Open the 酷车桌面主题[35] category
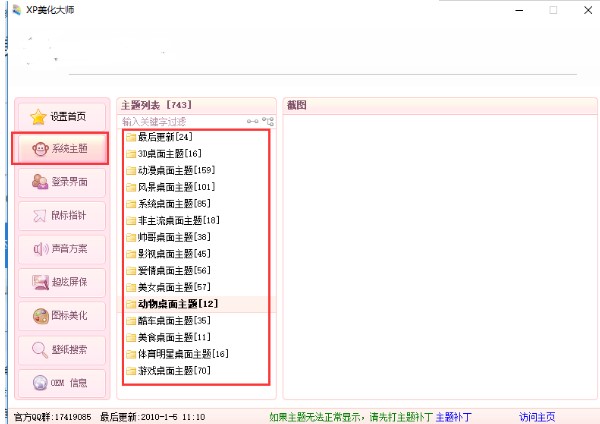This screenshot has height=424, width=600. click(x=168, y=320)
